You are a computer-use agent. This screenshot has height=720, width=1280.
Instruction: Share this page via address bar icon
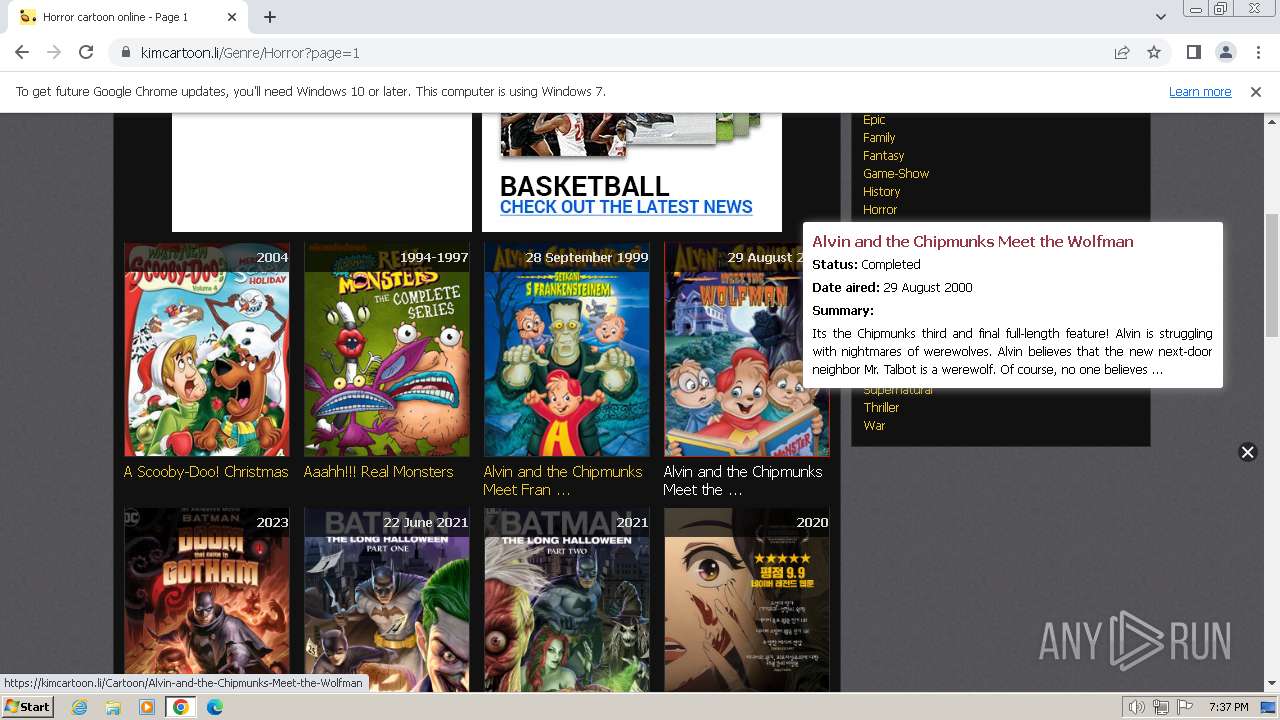click(1122, 52)
